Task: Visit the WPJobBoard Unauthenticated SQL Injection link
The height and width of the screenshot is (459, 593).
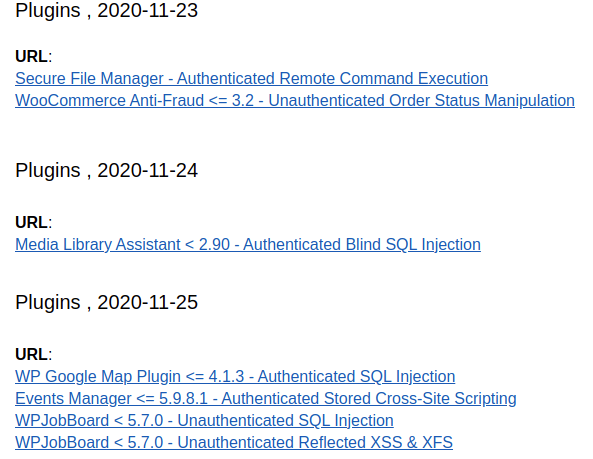Action: (204, 420)
